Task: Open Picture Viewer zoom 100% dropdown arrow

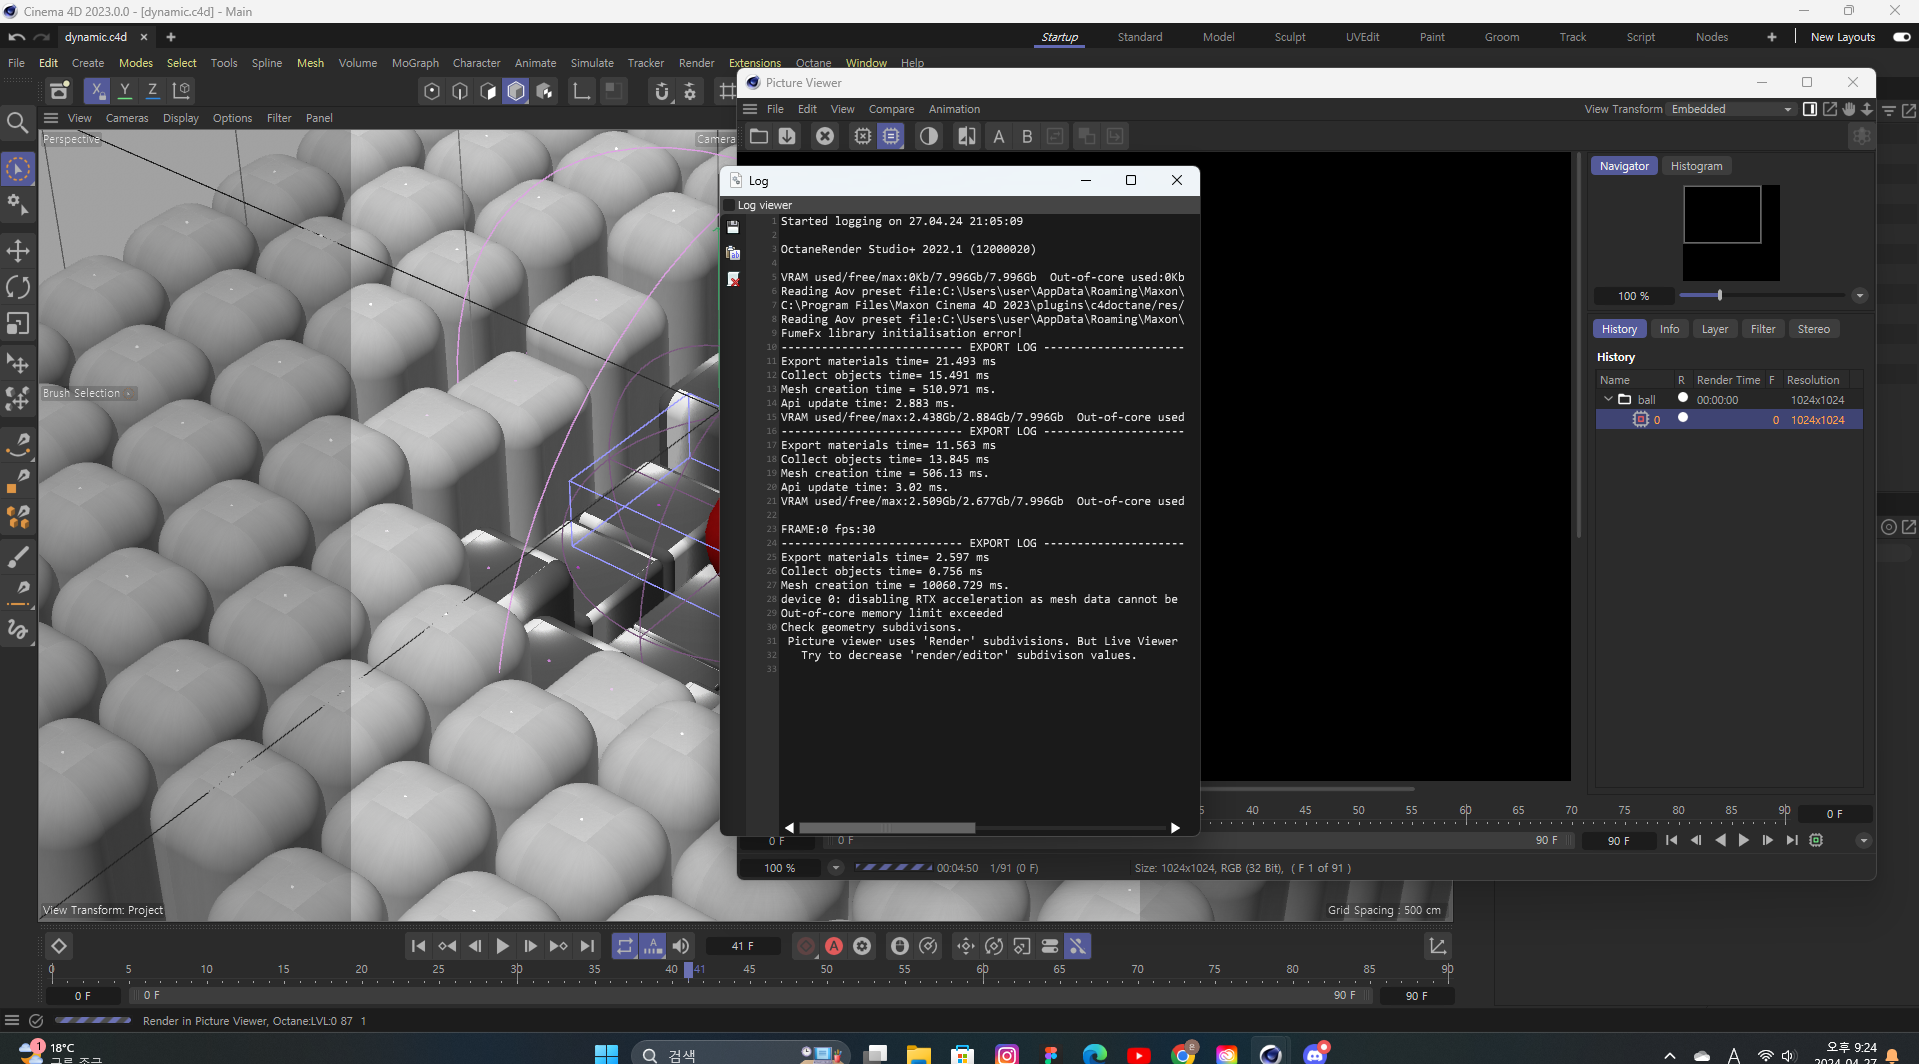Action: click(835, 868)
